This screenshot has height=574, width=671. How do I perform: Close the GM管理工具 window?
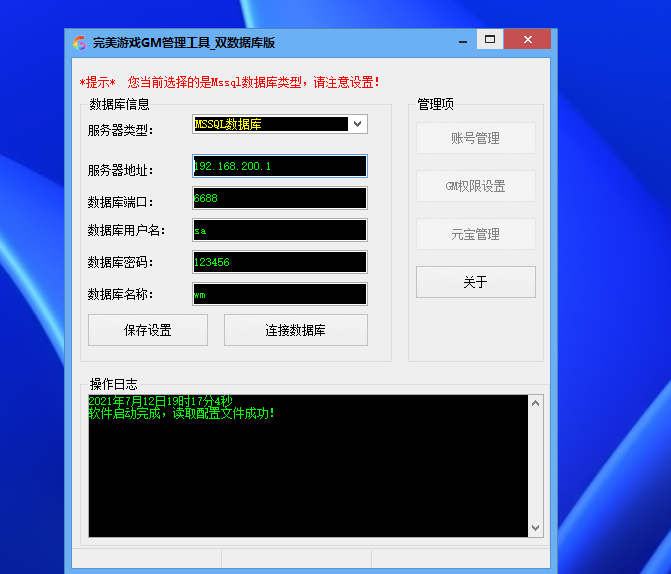[528, 39]
